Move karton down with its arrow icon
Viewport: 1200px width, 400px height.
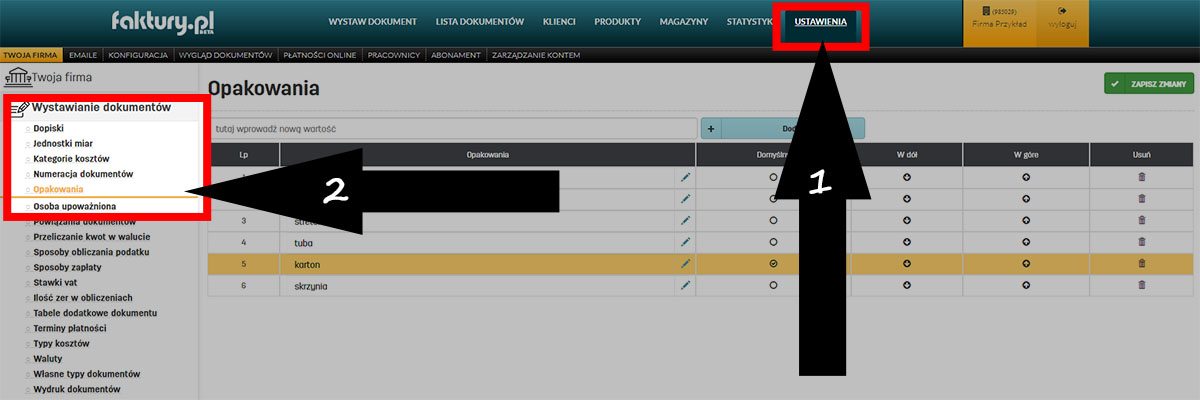click(907, 263)
